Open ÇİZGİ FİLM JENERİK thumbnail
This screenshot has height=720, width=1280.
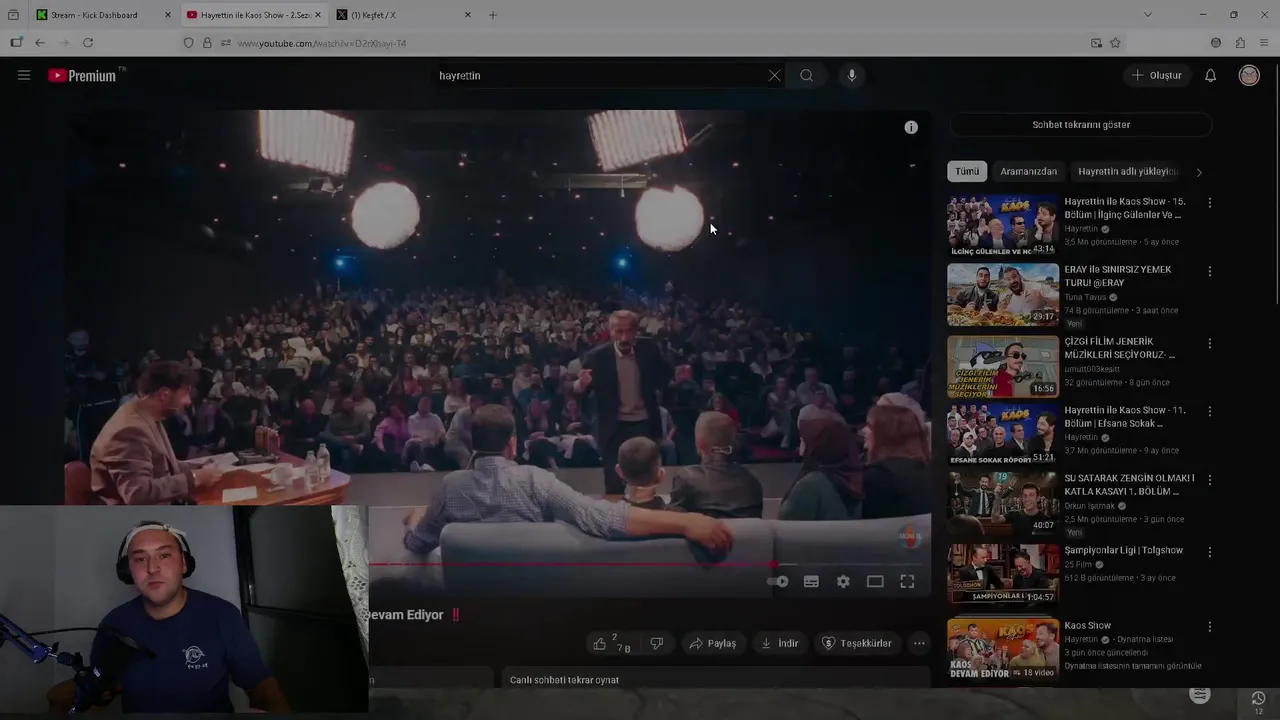point(1003,367)
